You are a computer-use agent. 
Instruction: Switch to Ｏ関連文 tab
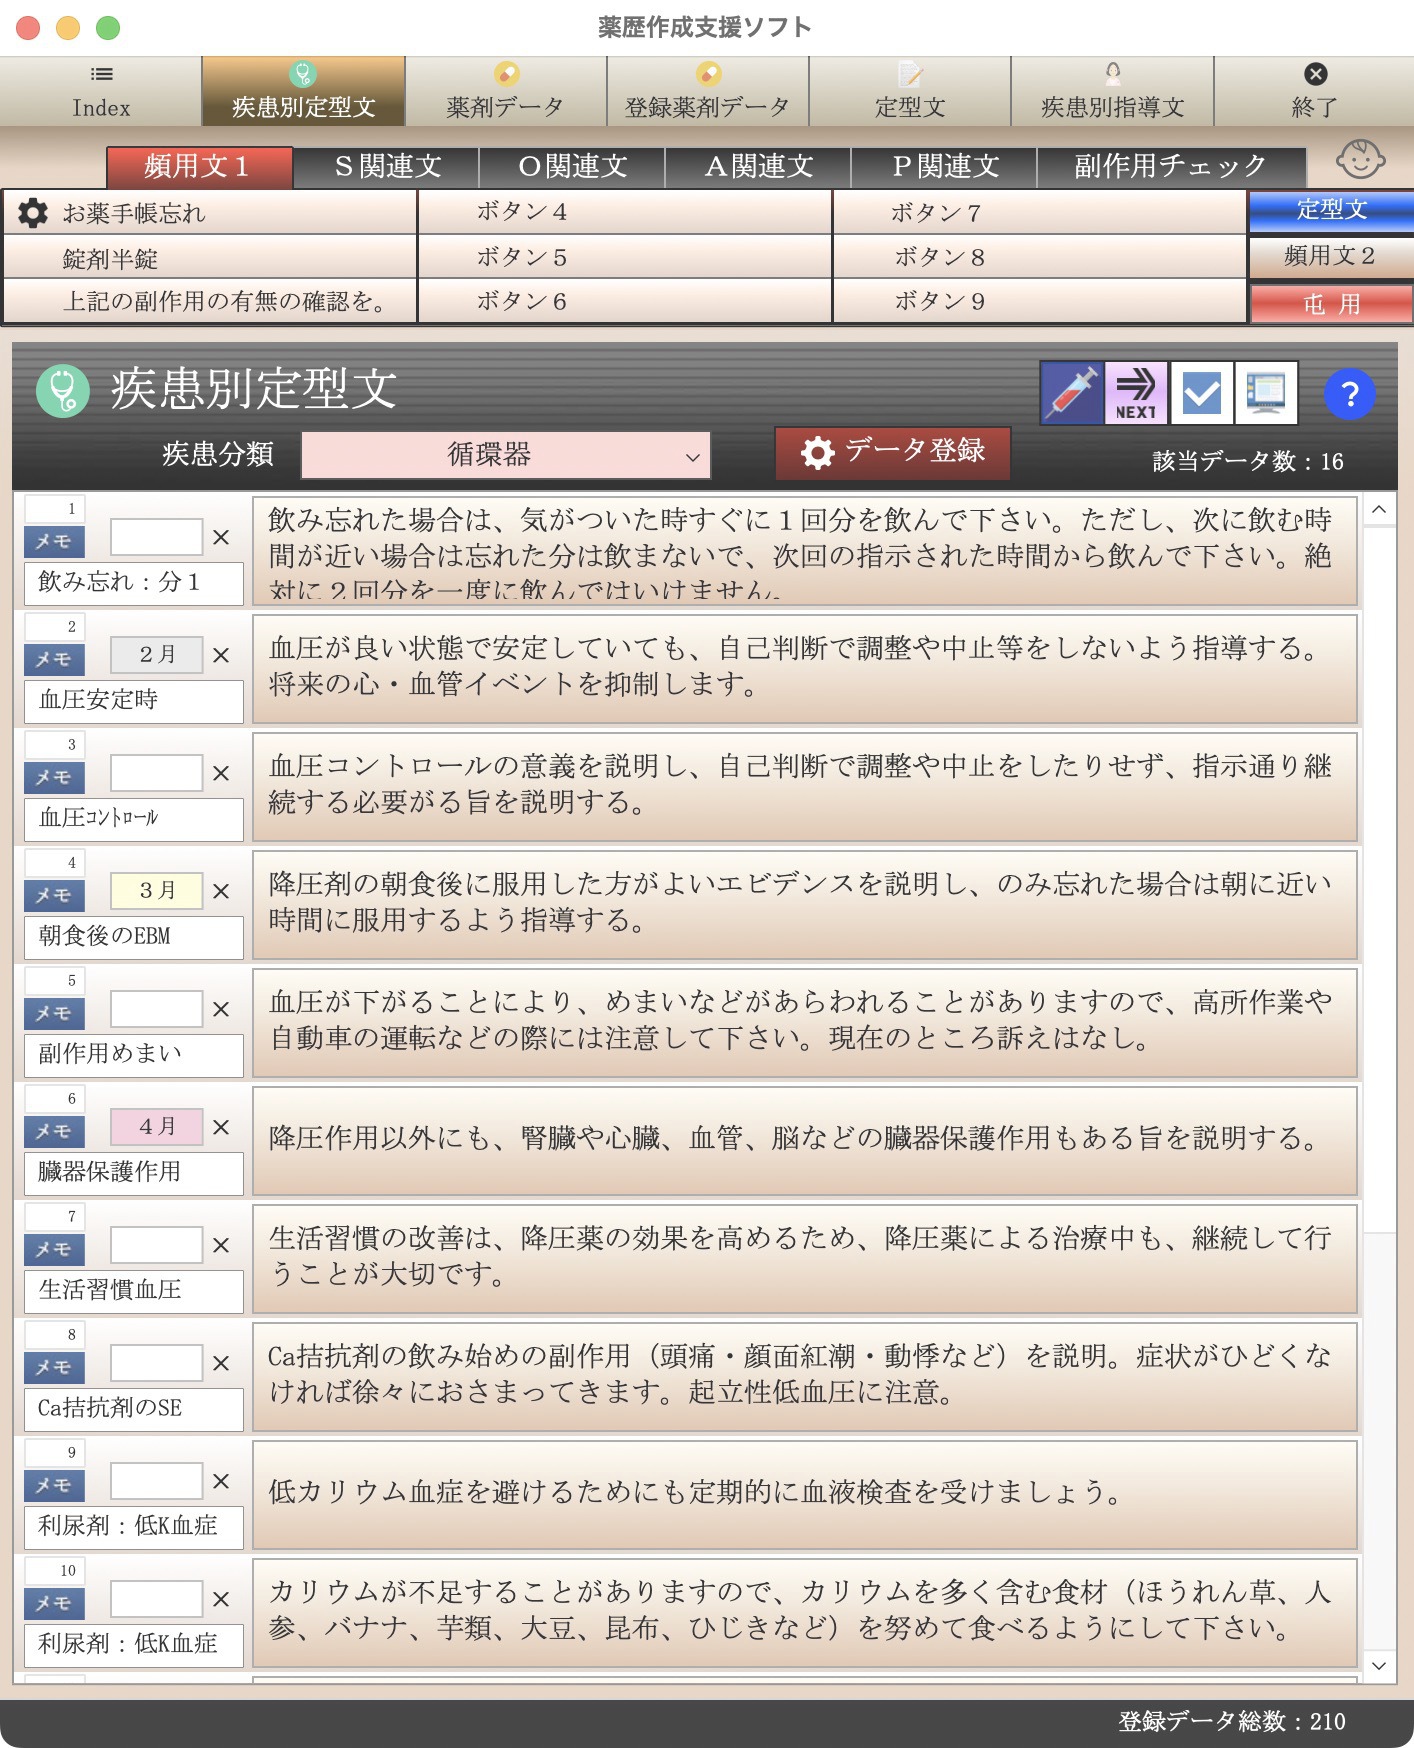pyautogui.click(x=572, y=167)
